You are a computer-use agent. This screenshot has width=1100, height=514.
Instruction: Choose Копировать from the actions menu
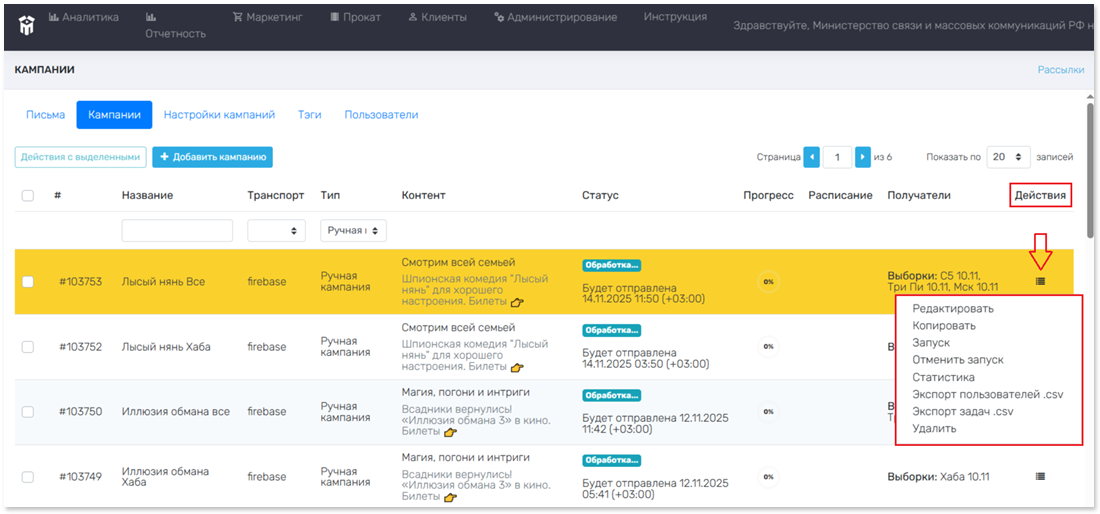coord(944,326)
